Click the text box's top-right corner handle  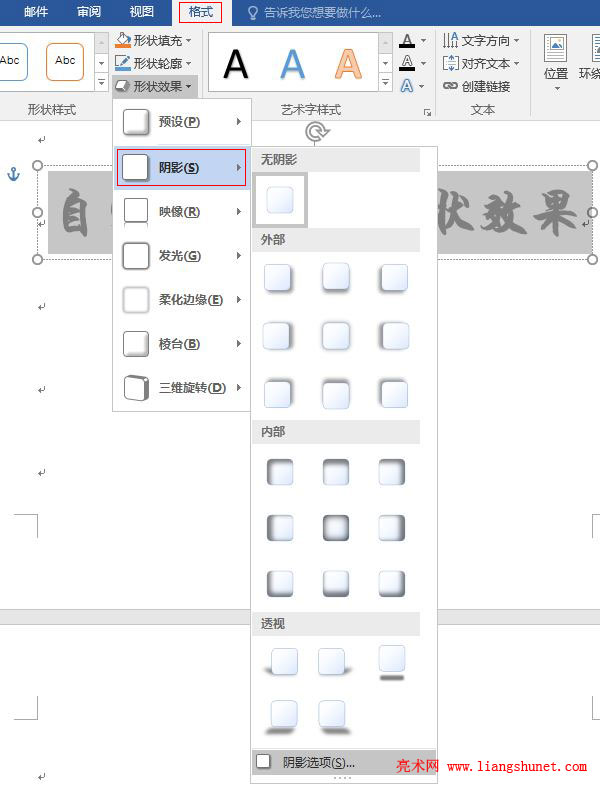point(592,166)
